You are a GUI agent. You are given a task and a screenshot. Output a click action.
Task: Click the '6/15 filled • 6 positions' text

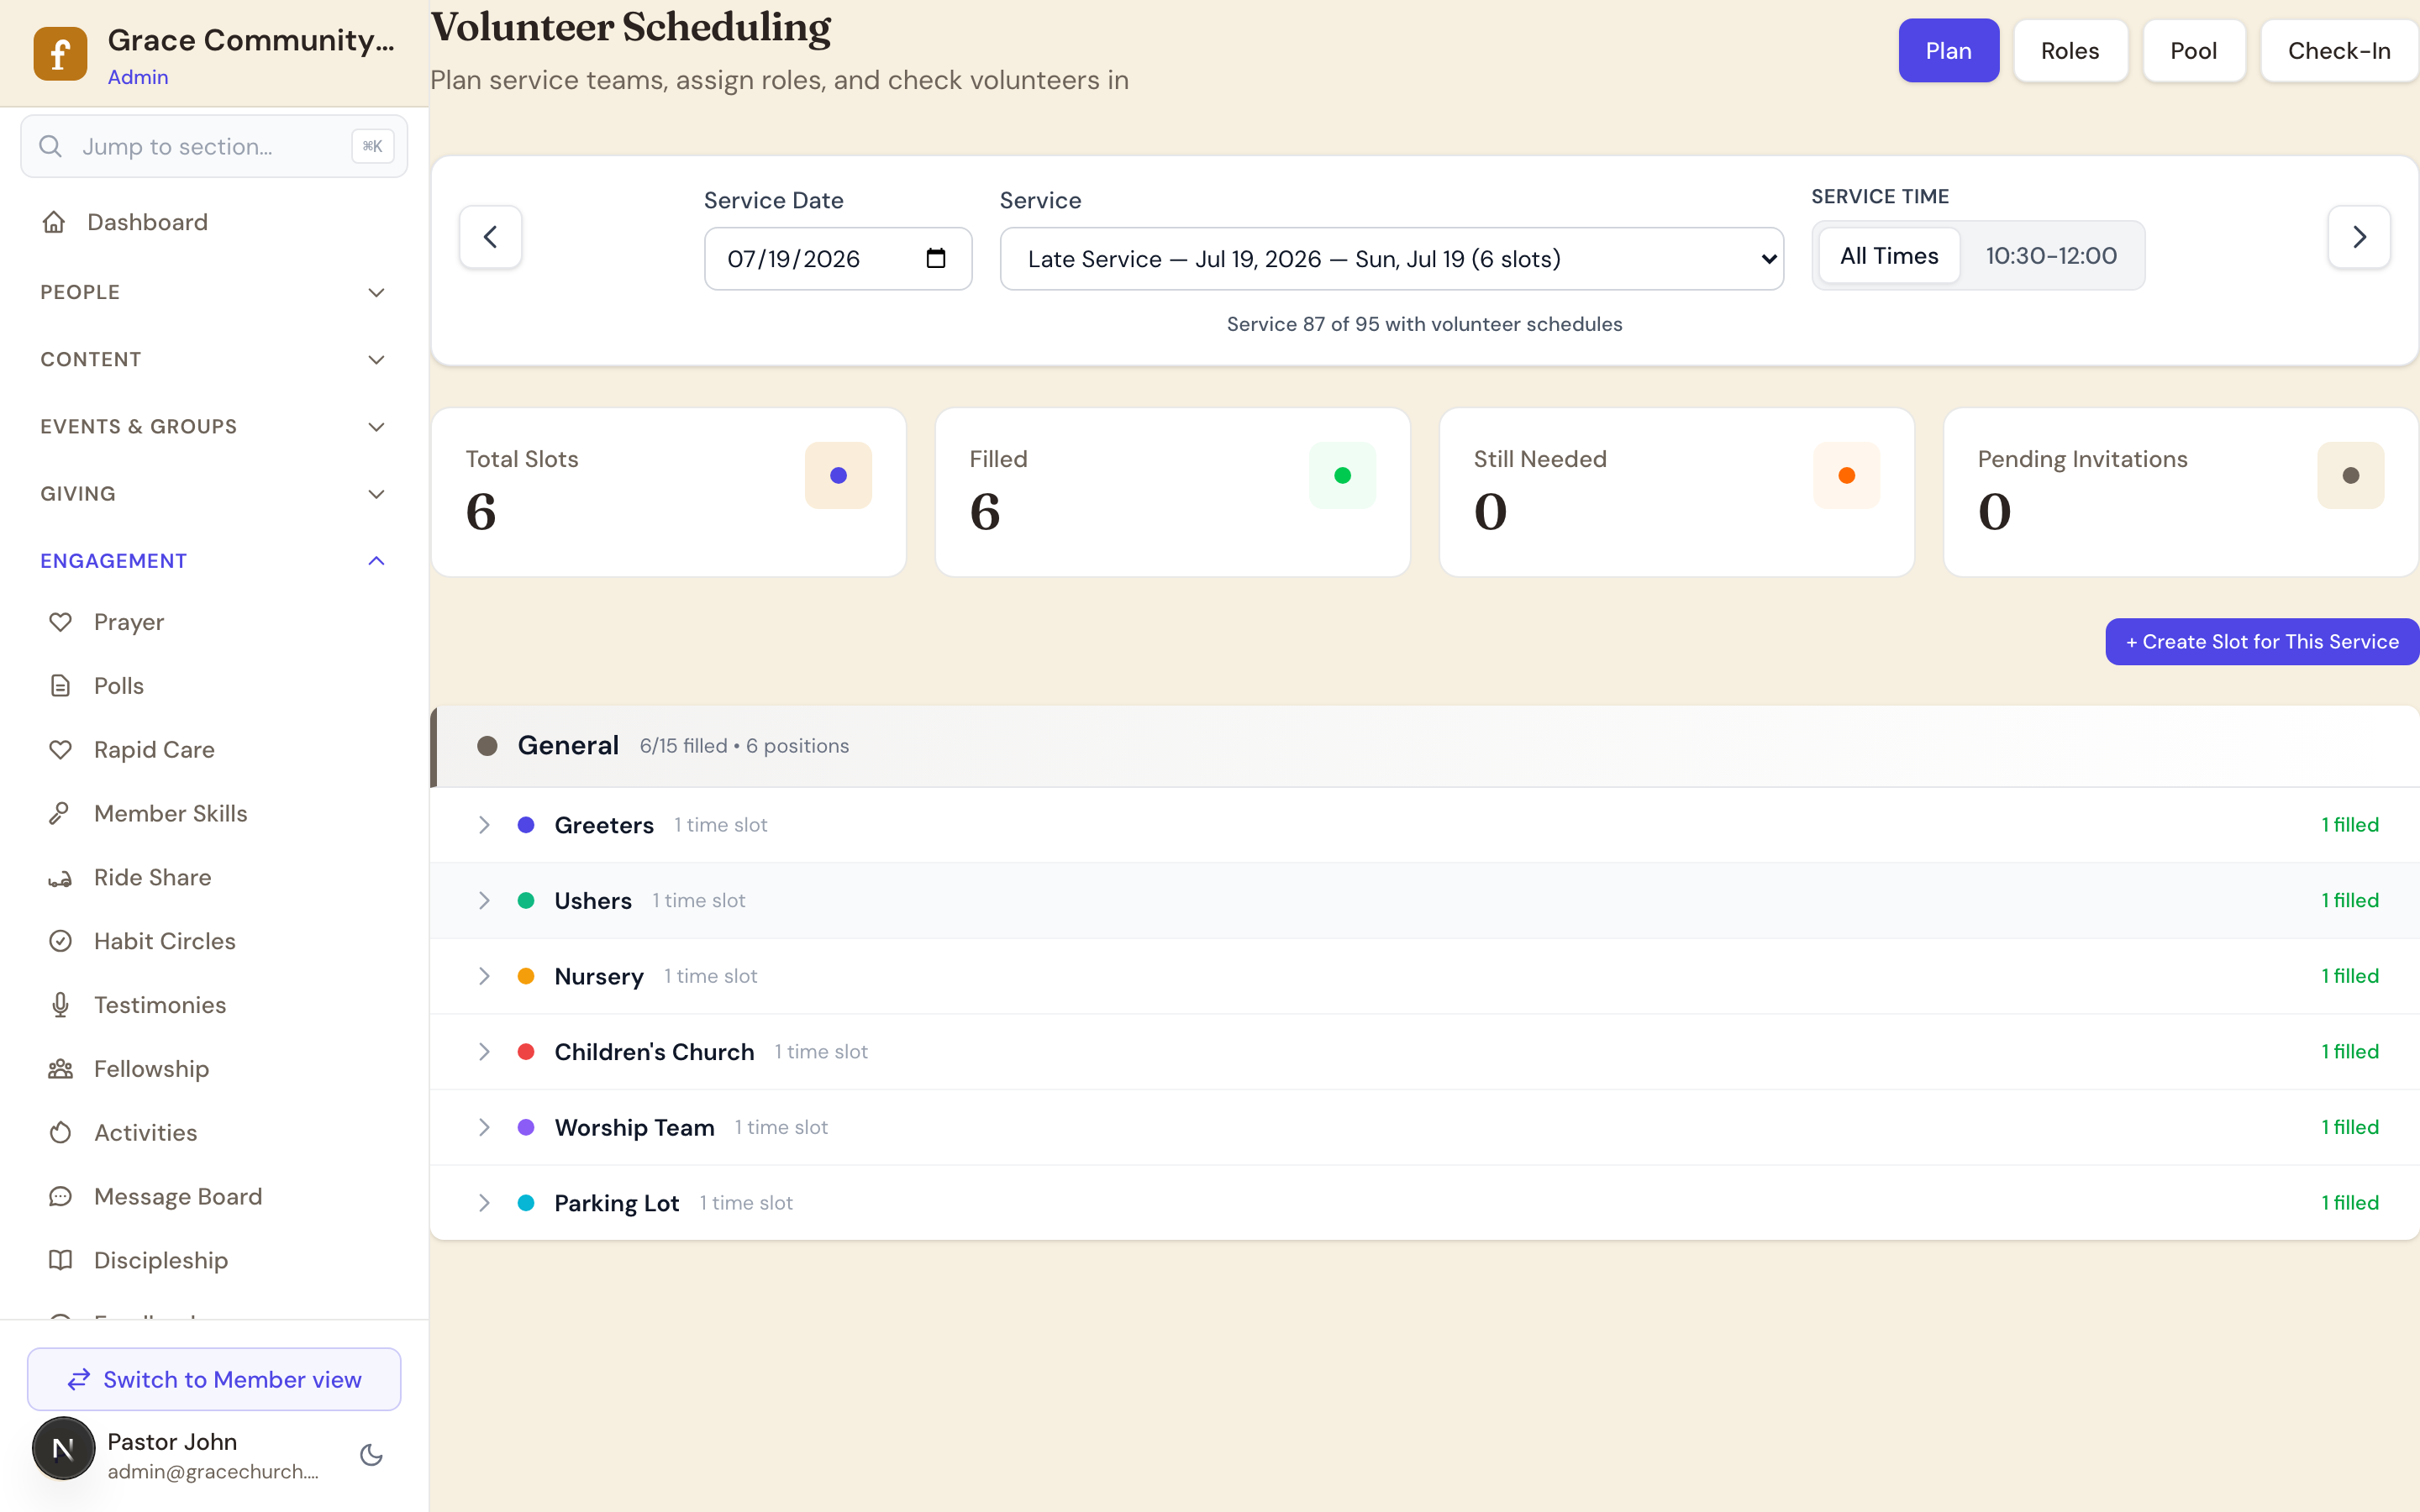pyautogui.click(x=744, y=746)
